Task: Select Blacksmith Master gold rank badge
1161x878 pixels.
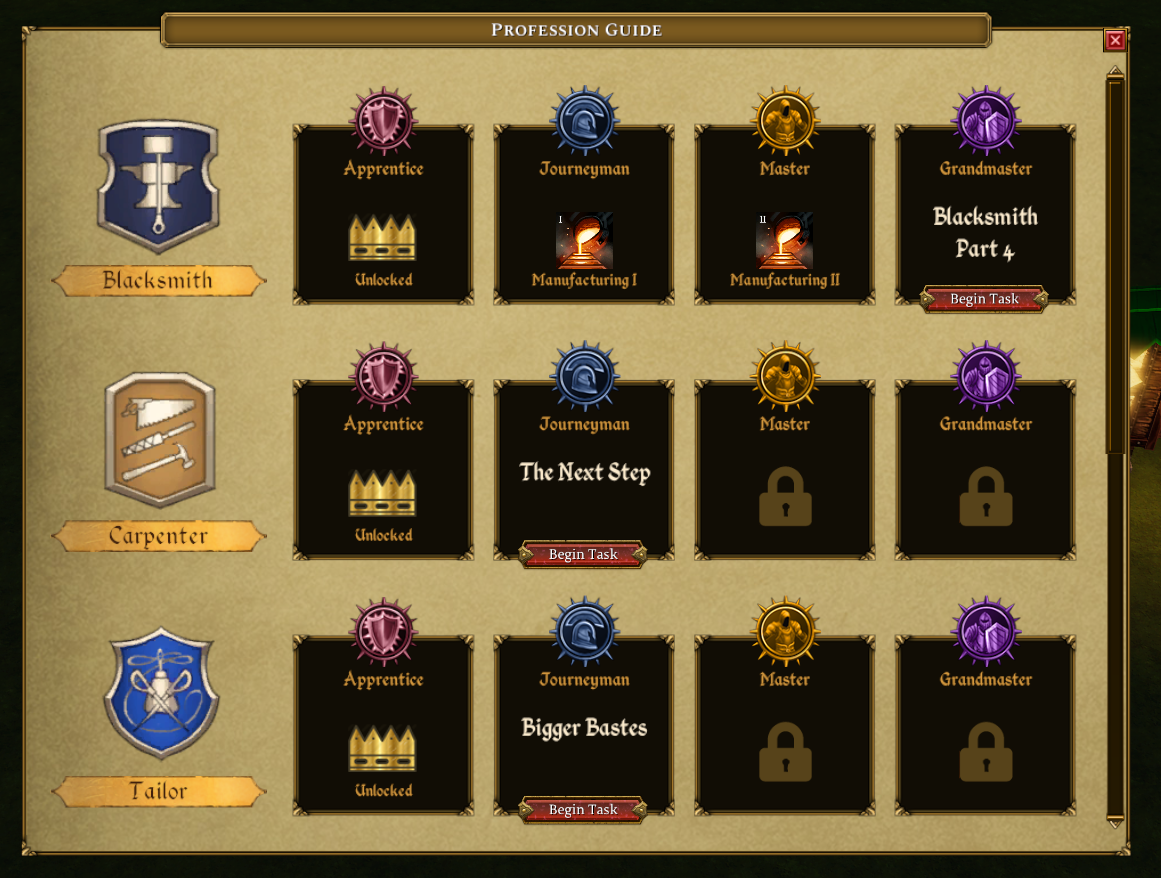Action: click(785, 120)
